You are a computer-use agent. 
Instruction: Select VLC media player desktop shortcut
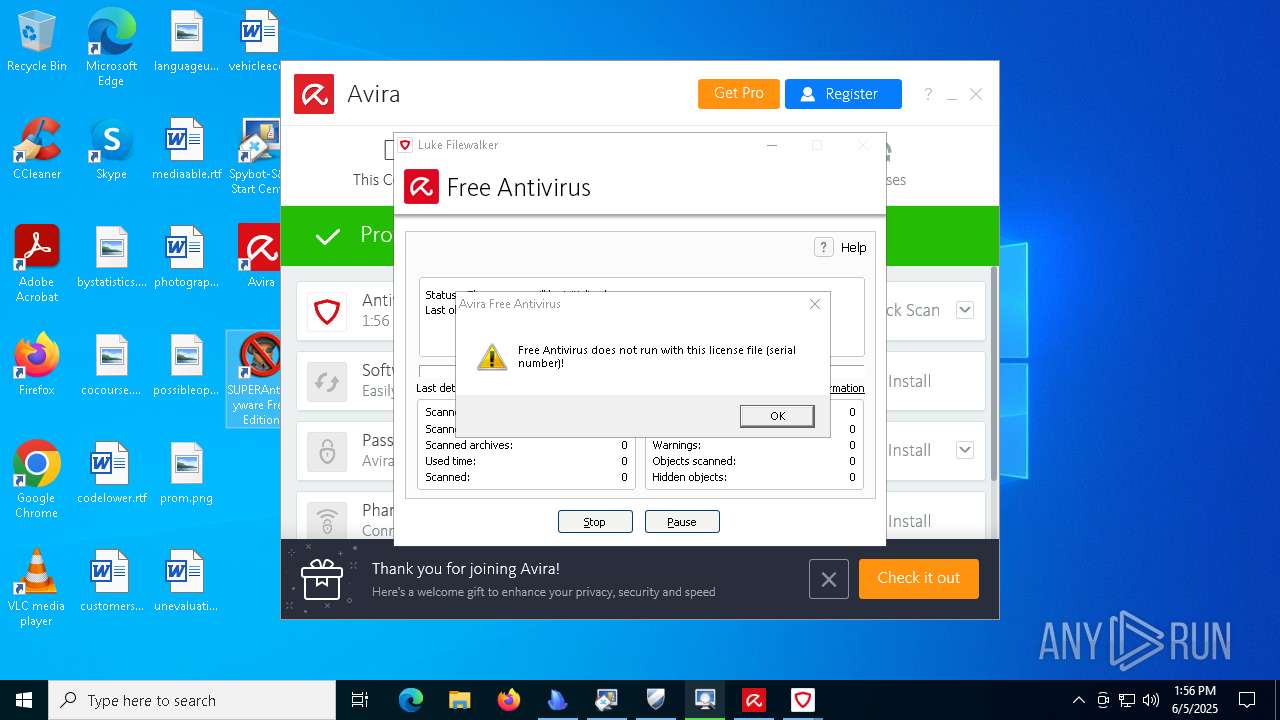click(x=37, y=588)
